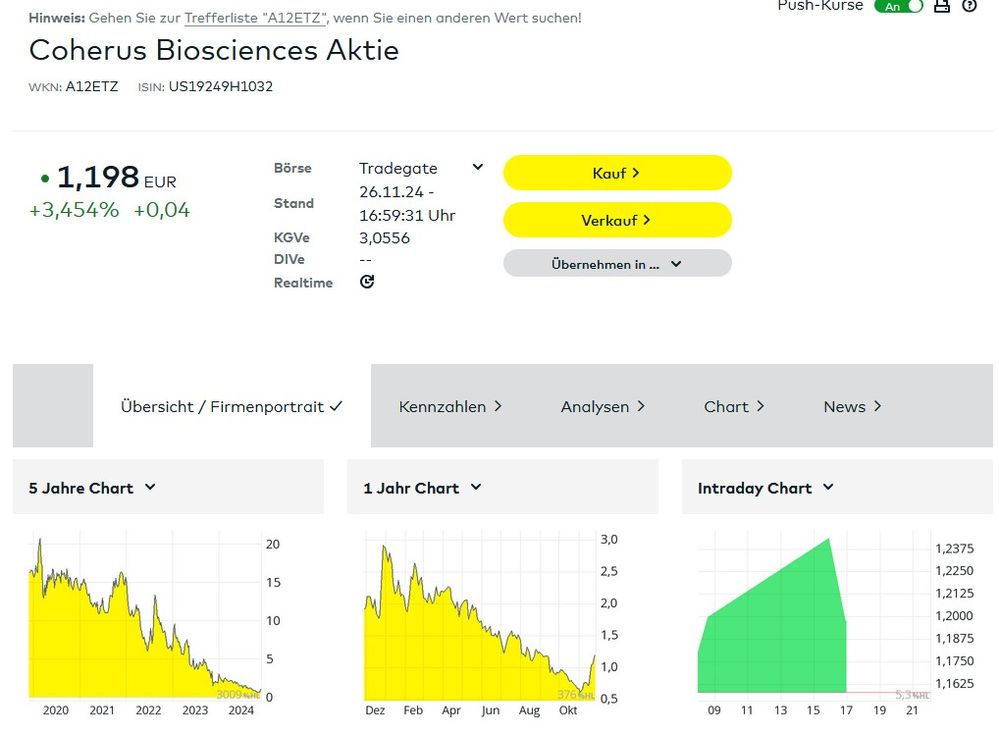Click the print page icon
Viewport: 999px width, 730px height.
(x=941, y=6)
